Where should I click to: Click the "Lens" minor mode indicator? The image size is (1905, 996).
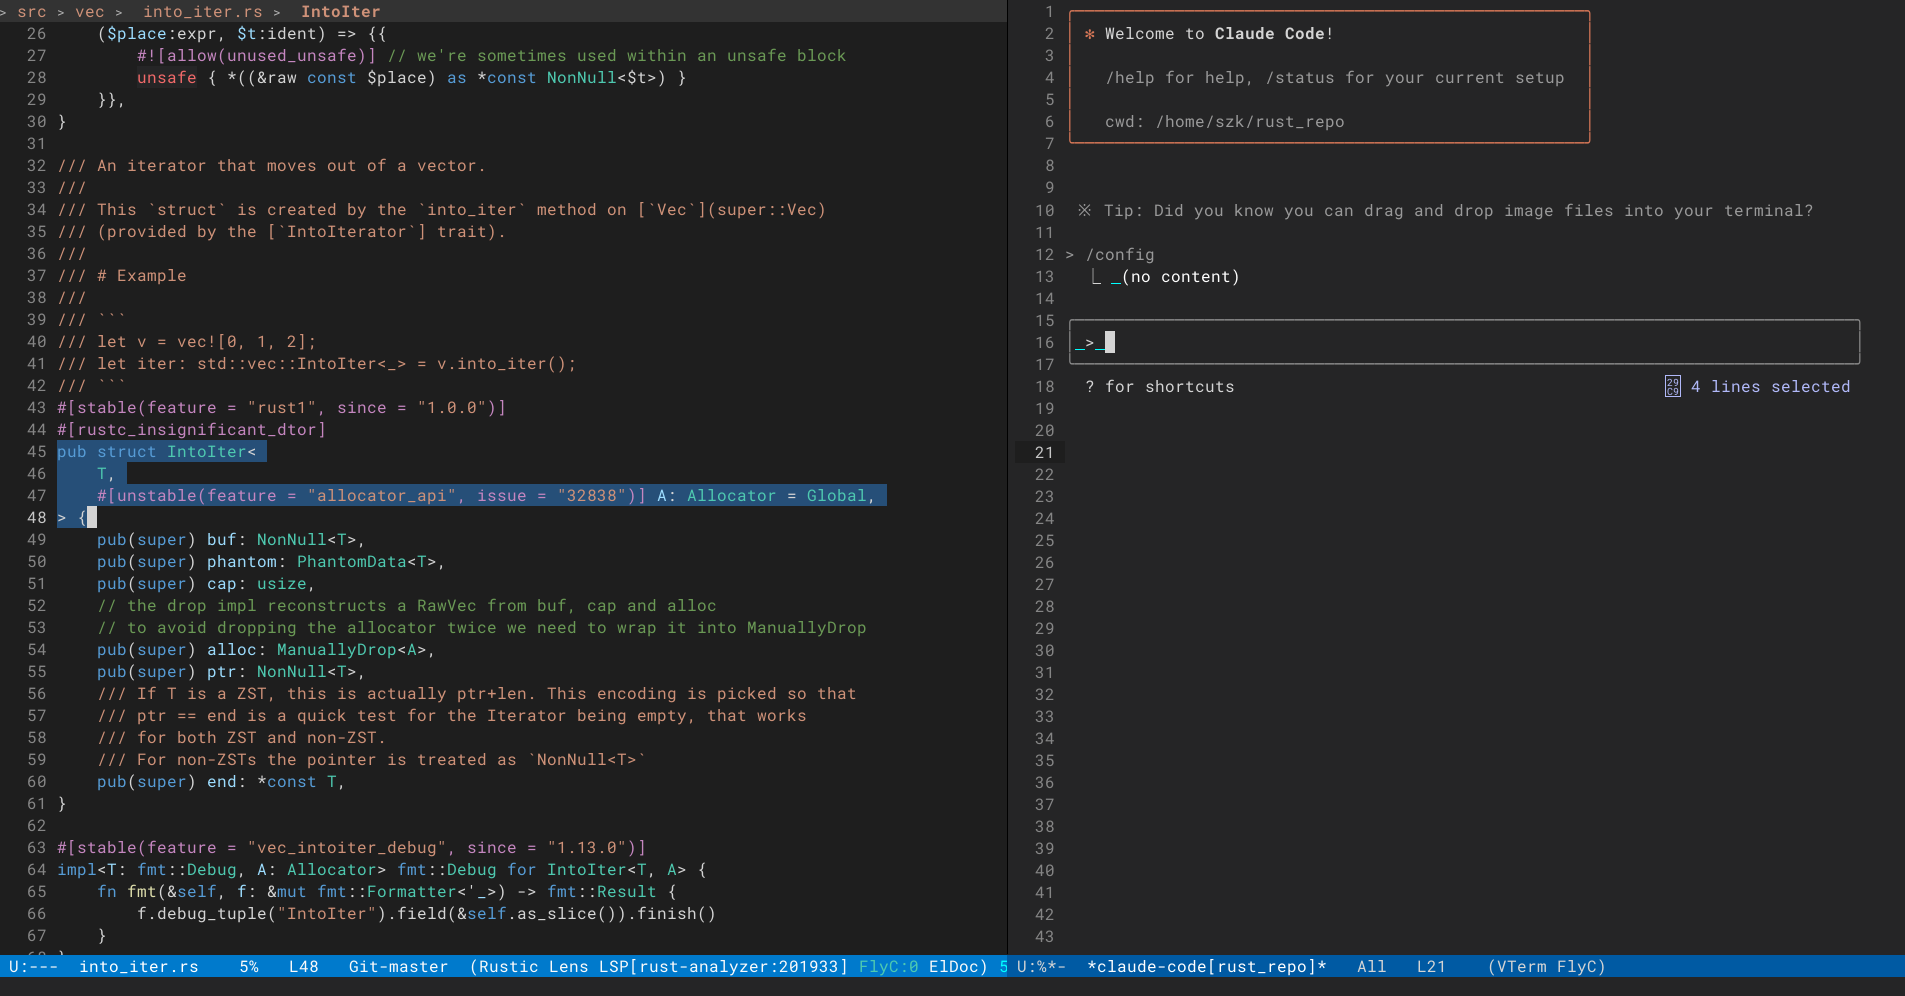(x=568, y=967)
